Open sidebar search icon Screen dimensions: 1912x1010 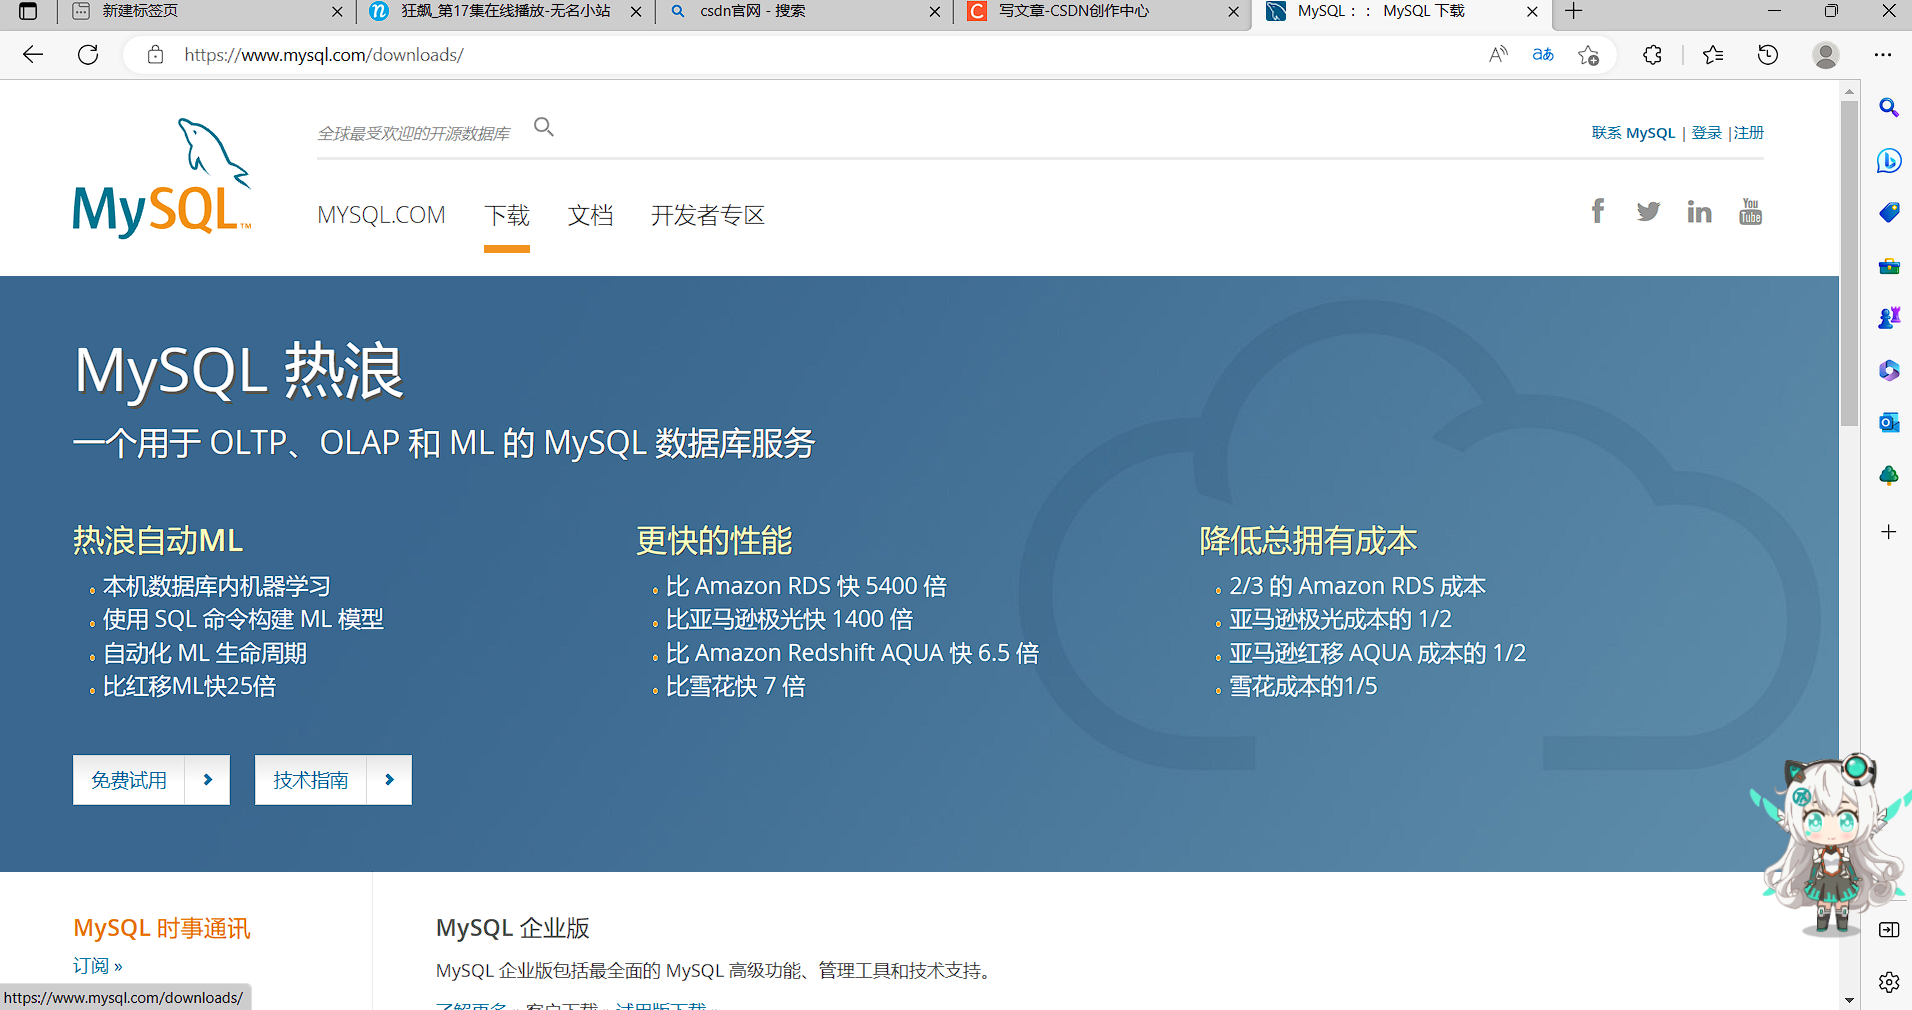1889,107
